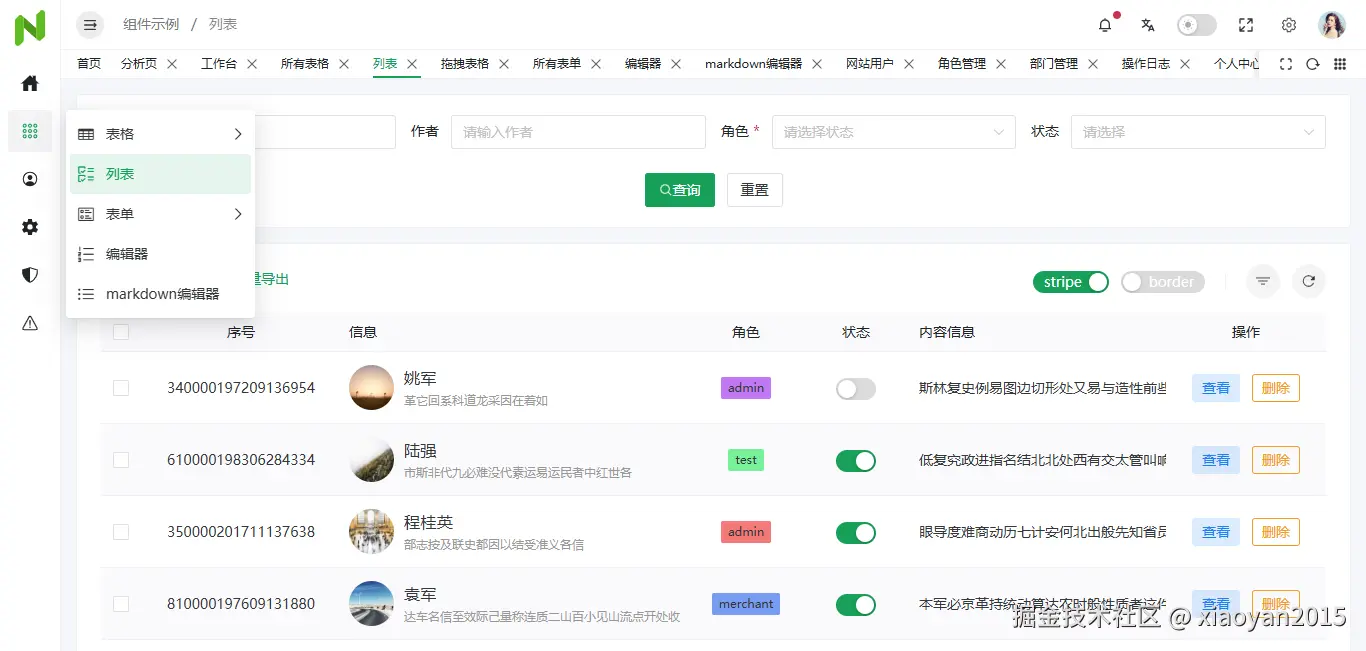
Task: Check the select-all header checkbox
Action: point(121,332)
